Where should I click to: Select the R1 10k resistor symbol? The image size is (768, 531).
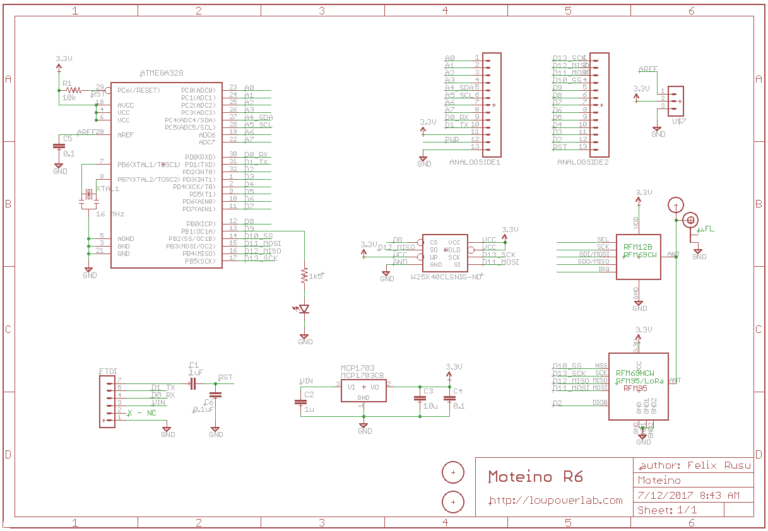point(73,90)
